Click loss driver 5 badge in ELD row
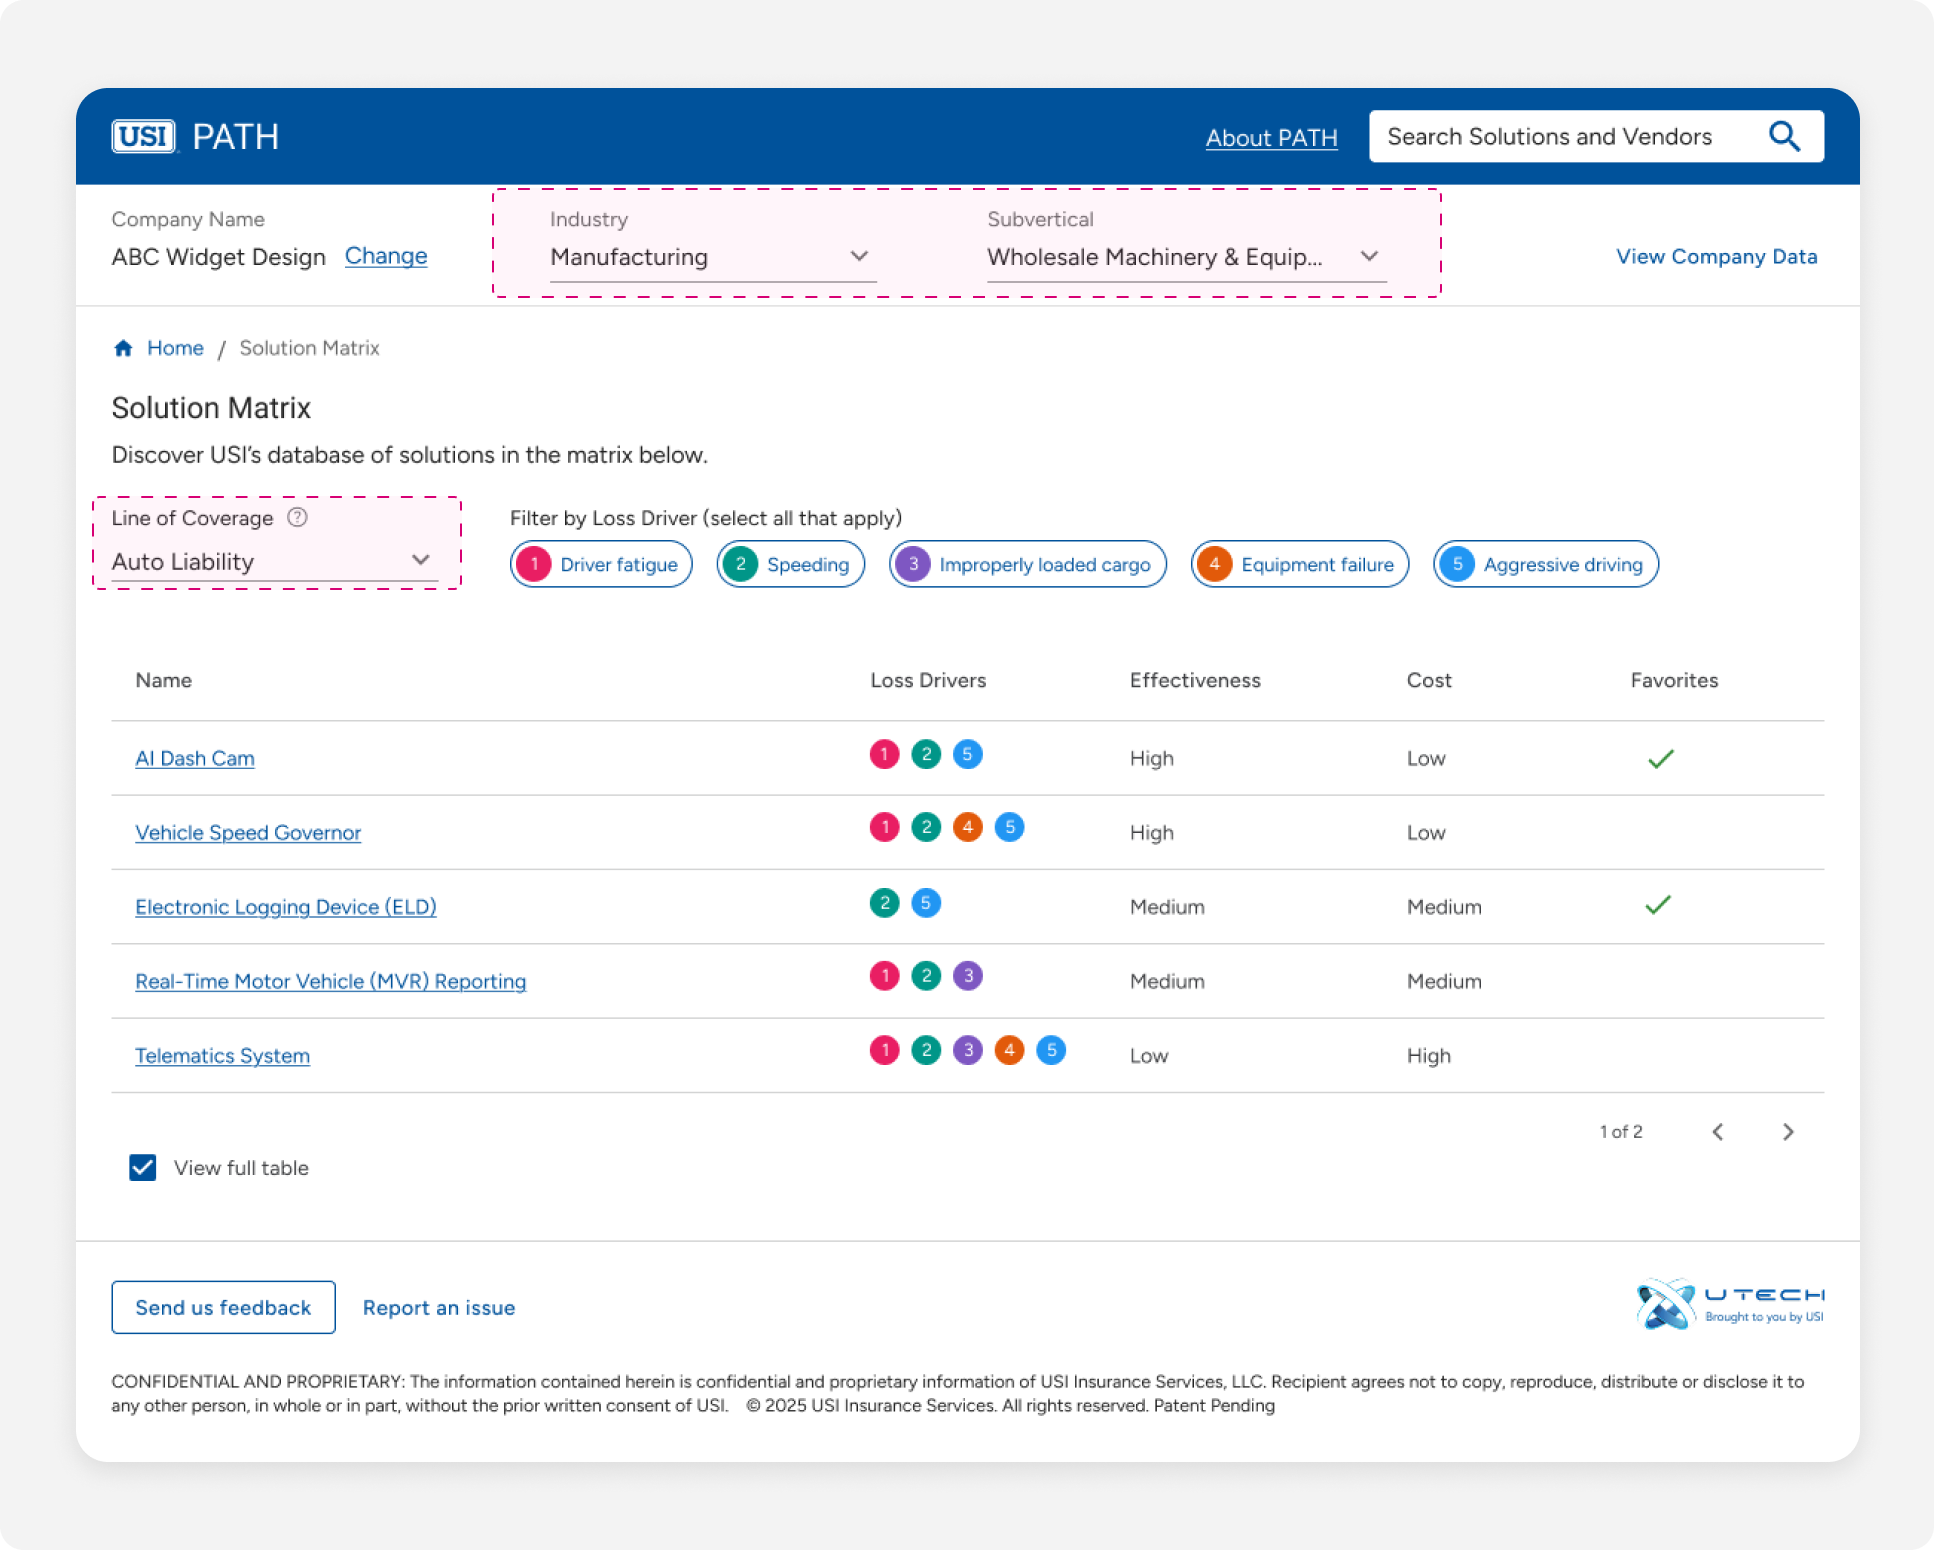 pyautogui.click(x=926, y=903)
